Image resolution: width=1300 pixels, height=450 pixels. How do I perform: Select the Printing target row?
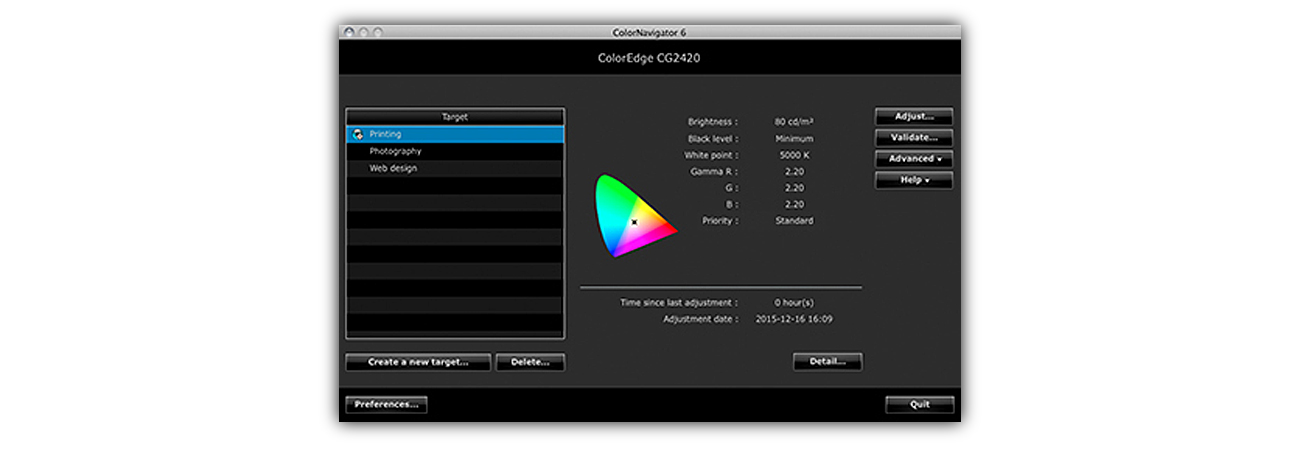(455, 134)
